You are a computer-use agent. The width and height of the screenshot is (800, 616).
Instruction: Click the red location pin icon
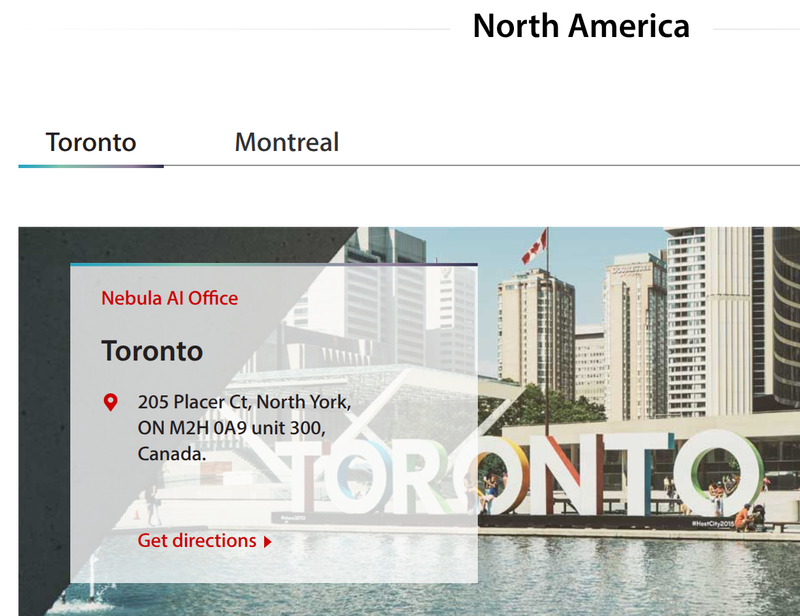click(110, 402)
